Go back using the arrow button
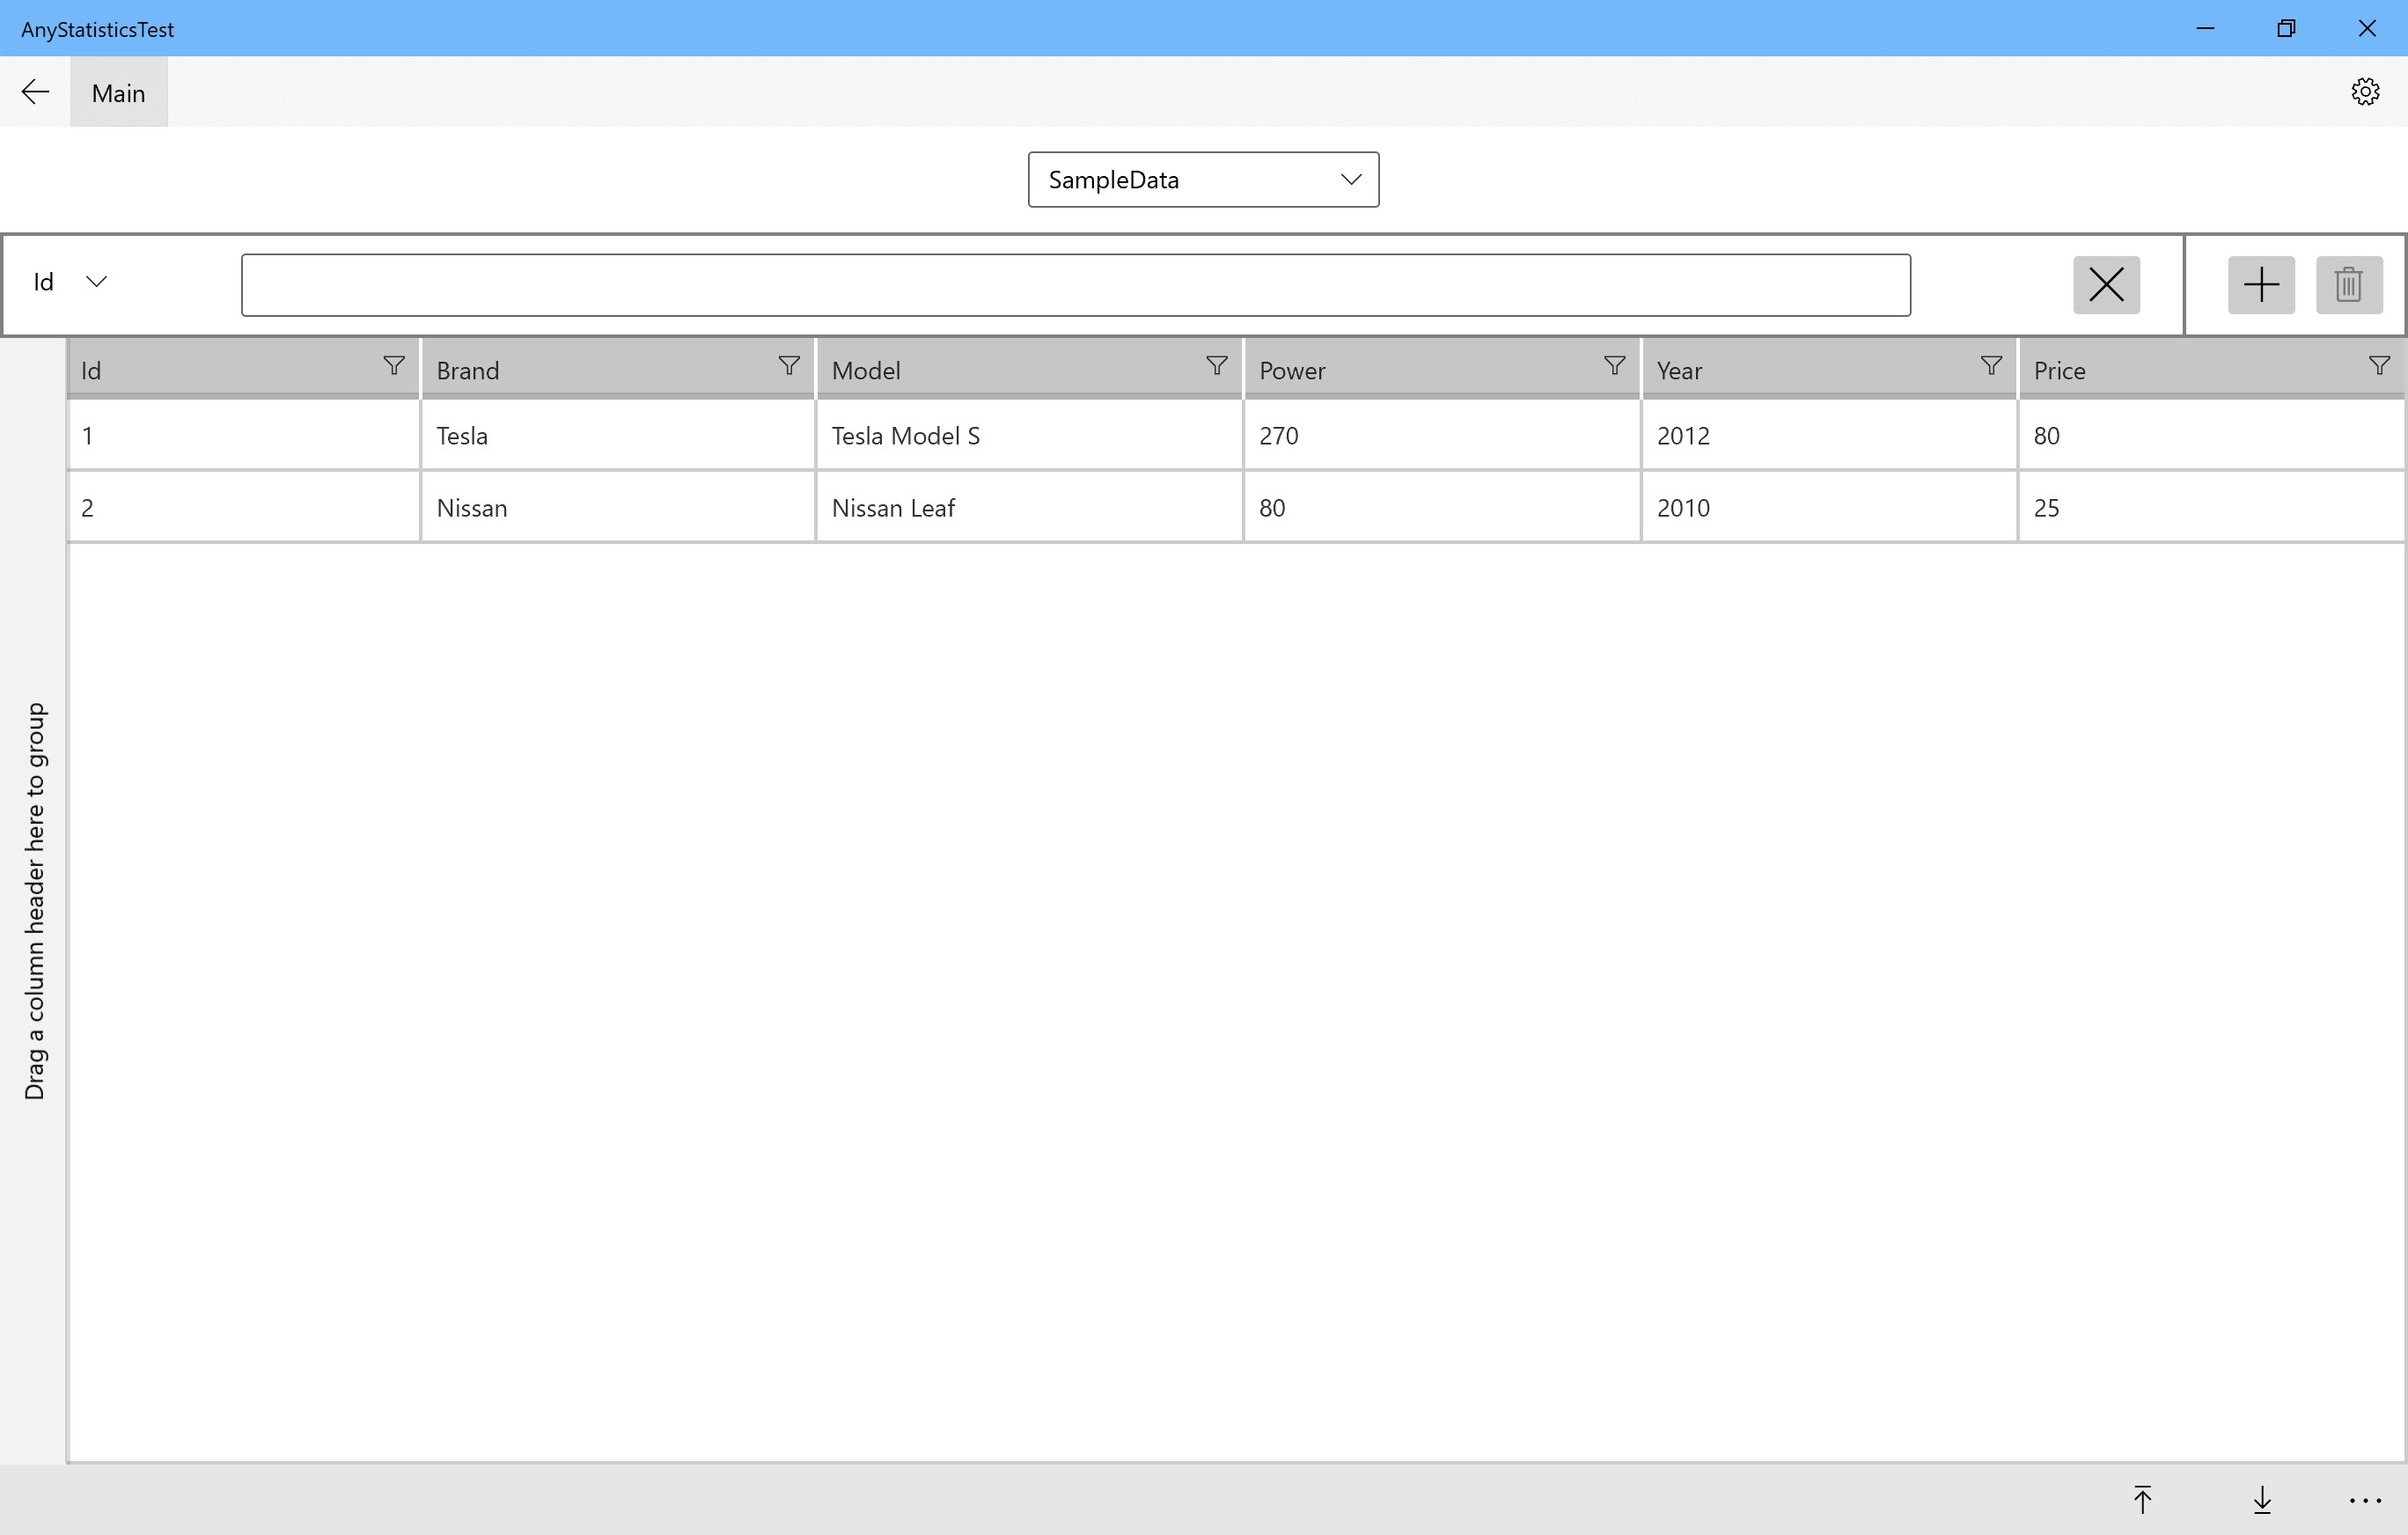The width and height of the screenshot is (2408, 1535). point(35,93)
